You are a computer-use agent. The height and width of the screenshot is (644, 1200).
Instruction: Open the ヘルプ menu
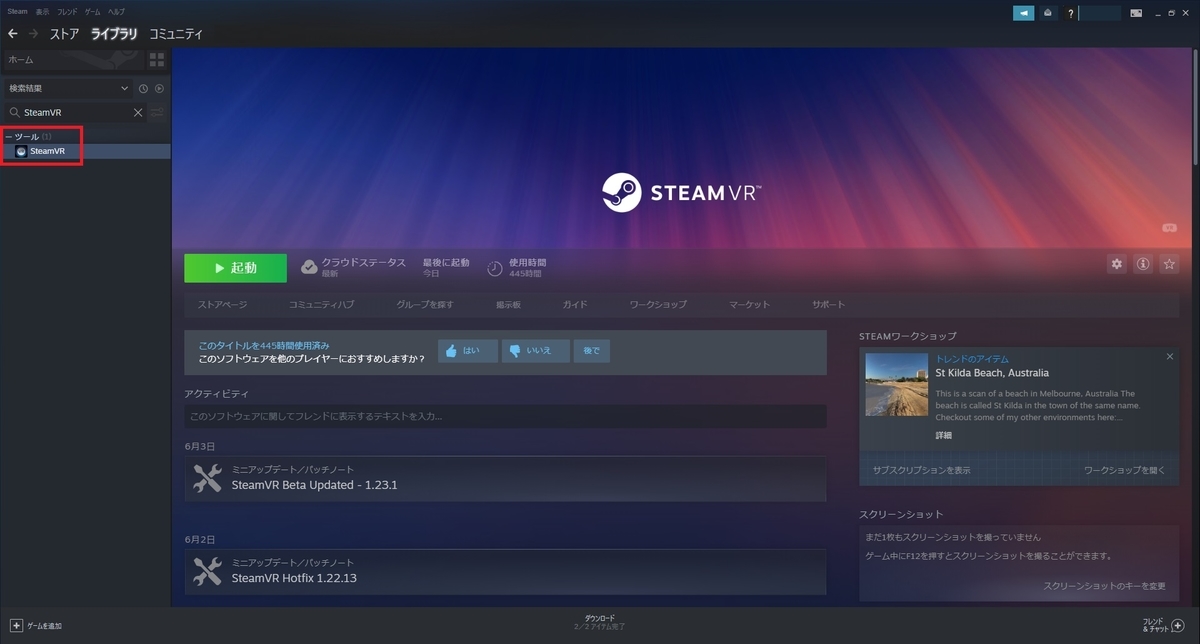point(116,11)
